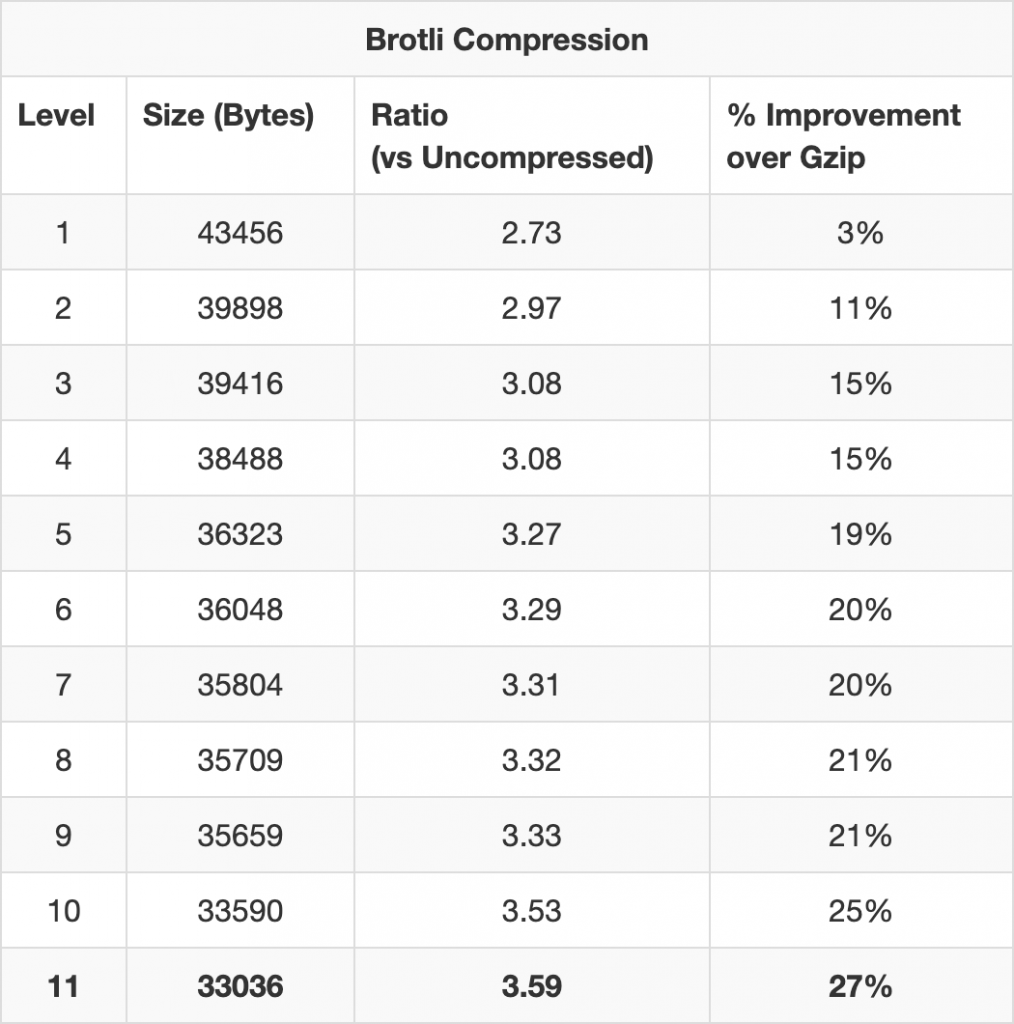1014x1024 pixels.
Task: Click the 3% improvement cell
Action: [860, 233]
